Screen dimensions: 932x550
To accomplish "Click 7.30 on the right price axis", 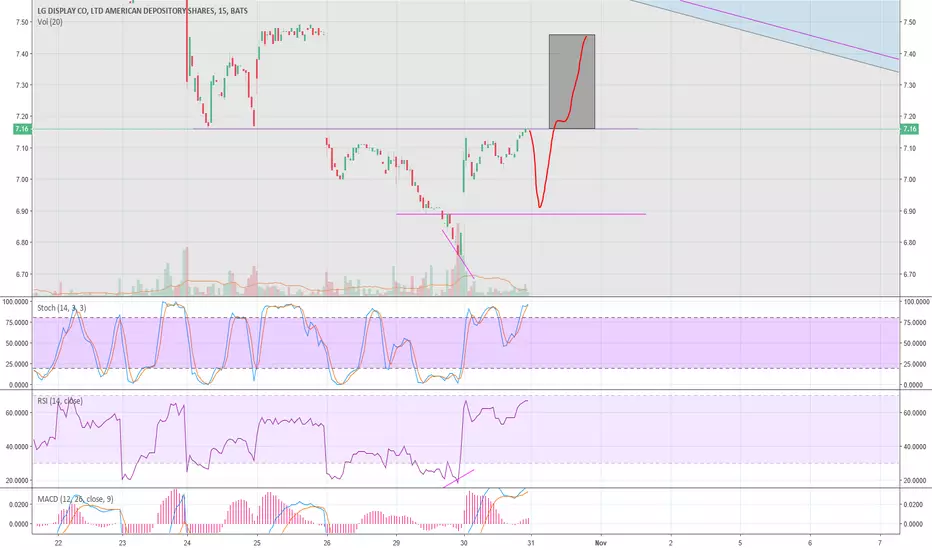I will (x=909, y=86).
